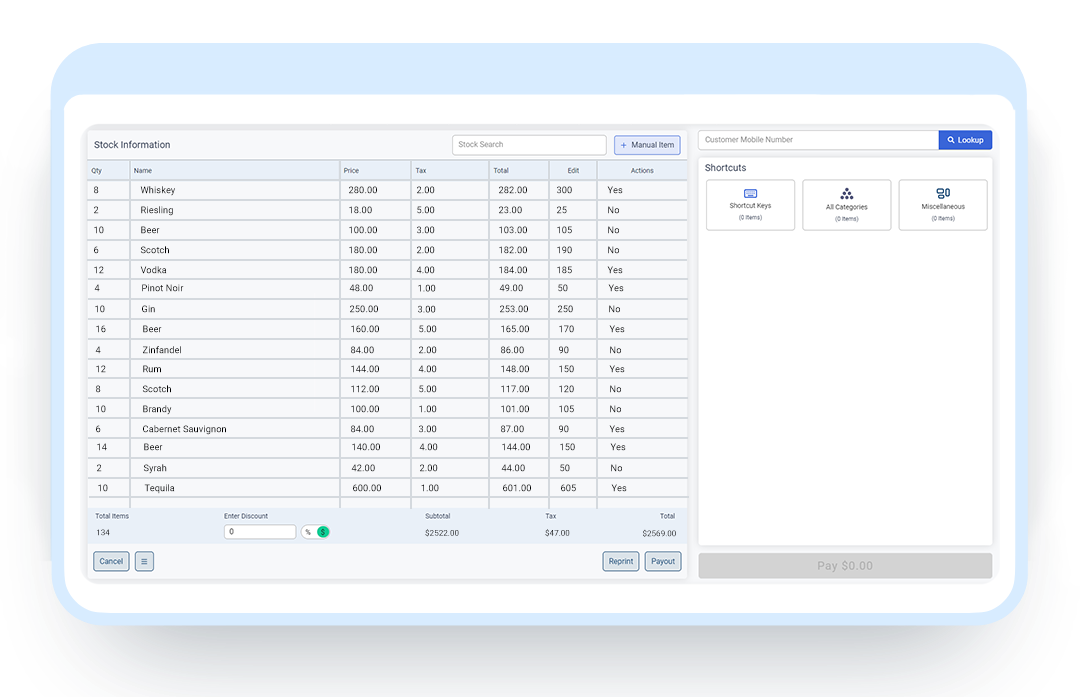
Task: Open the Shortcut Keys tile
Action: coord(750,205)
